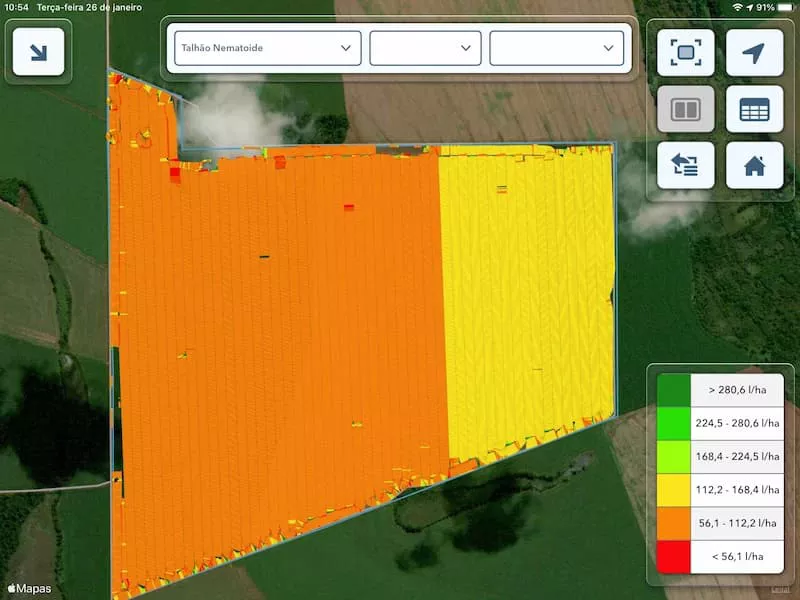The height and width of the screenshot is (600, 800).
Task: Tap the yellow application zone on map
Action: 525,300
